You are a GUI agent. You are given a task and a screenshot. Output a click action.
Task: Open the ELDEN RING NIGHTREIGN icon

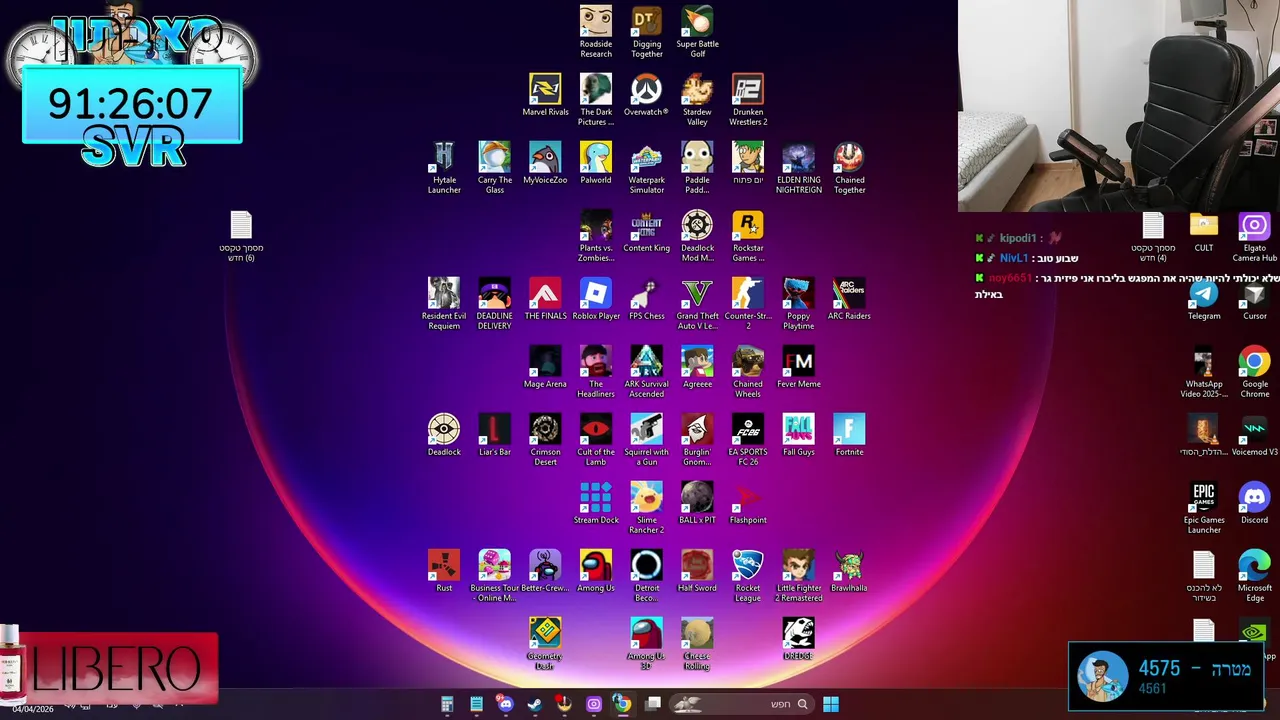(798, 168)
